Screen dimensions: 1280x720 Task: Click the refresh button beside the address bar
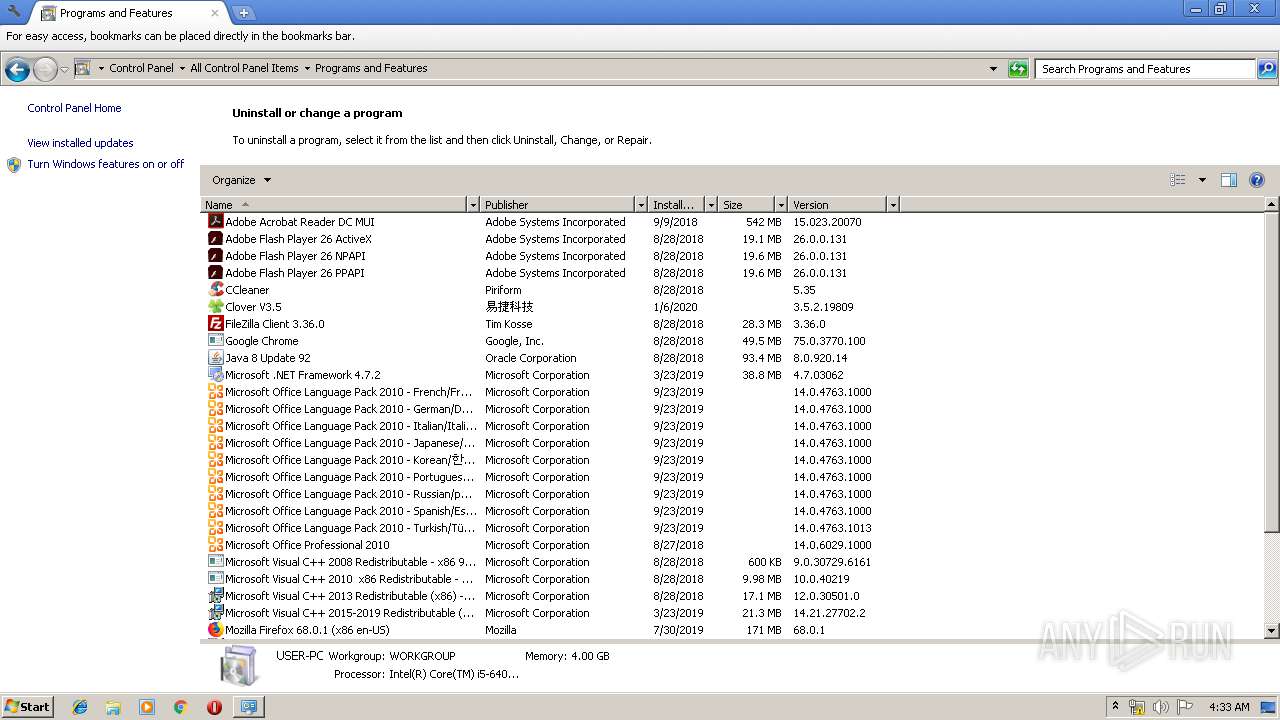pyautogui.click(x=1018, y=69)
